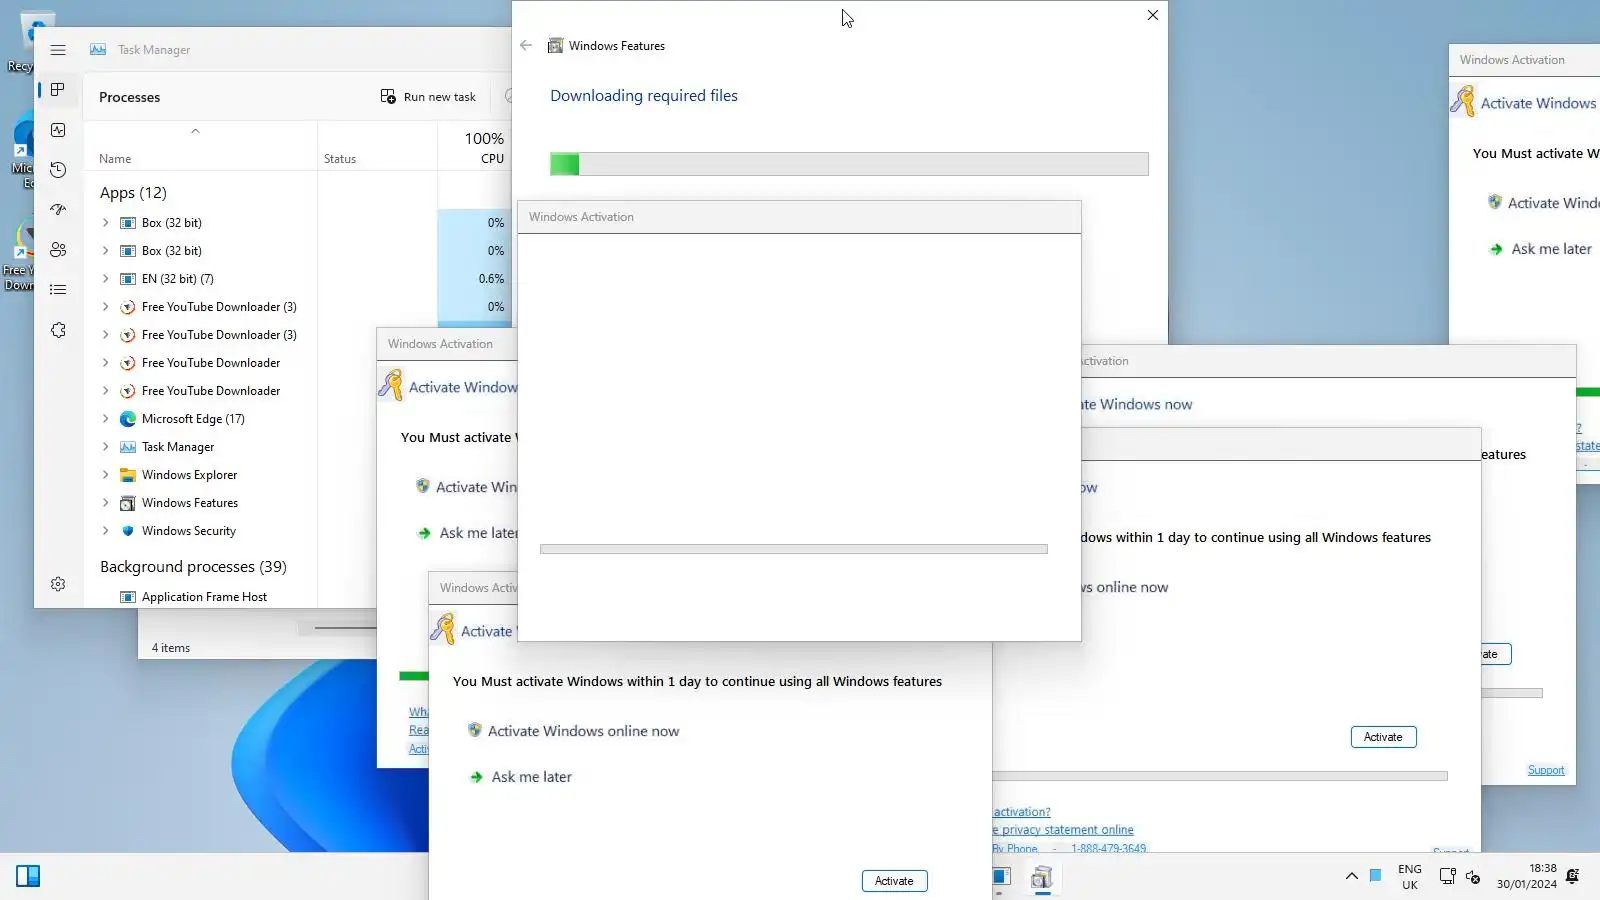This screenshot has width=1600, height=900.
Task: Open the clock showing 18:38 30/01/2024
Action: [x=1527, y=876]
